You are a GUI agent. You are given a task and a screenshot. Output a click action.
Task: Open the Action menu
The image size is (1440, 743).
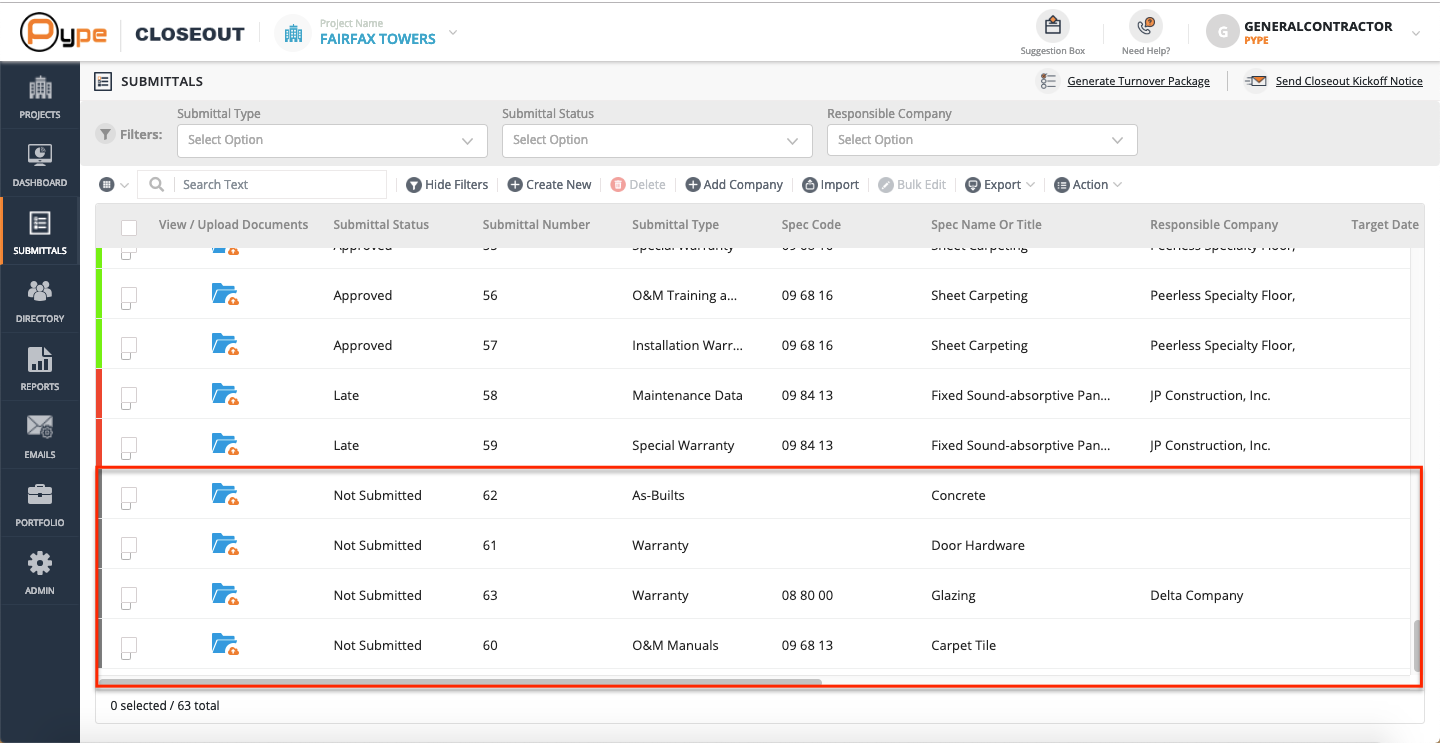[x=1088, y=184]
